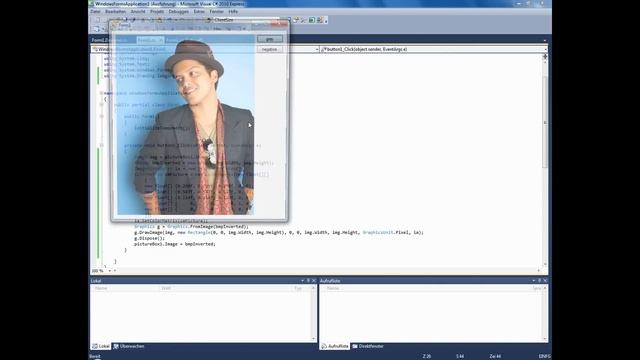Screen dimensions: 640x360
Task: Open the document tab list dropdown arrow
Action: 544,40
